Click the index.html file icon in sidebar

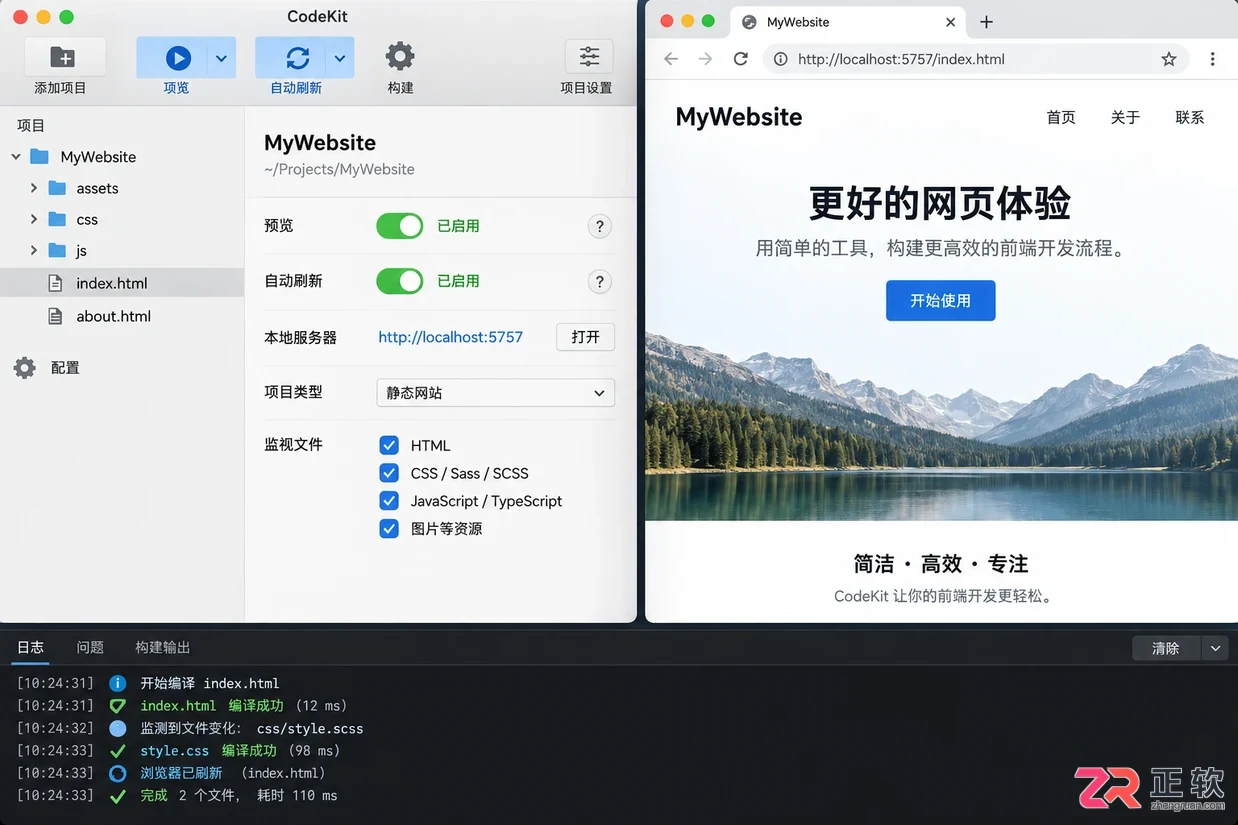point(56,283)
